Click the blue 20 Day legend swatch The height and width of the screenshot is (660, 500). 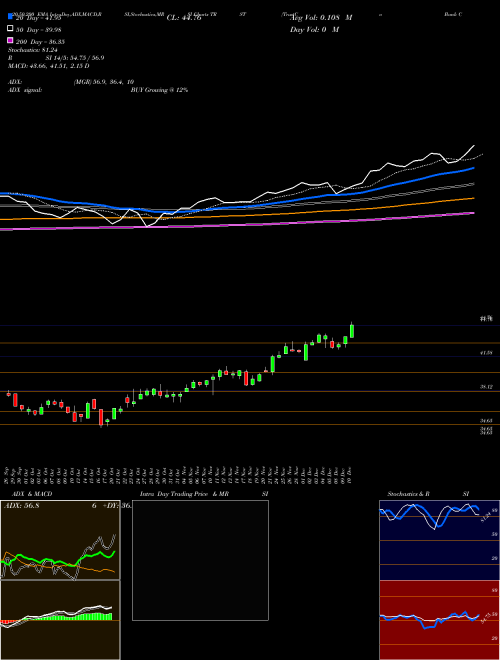click(10, 16)
